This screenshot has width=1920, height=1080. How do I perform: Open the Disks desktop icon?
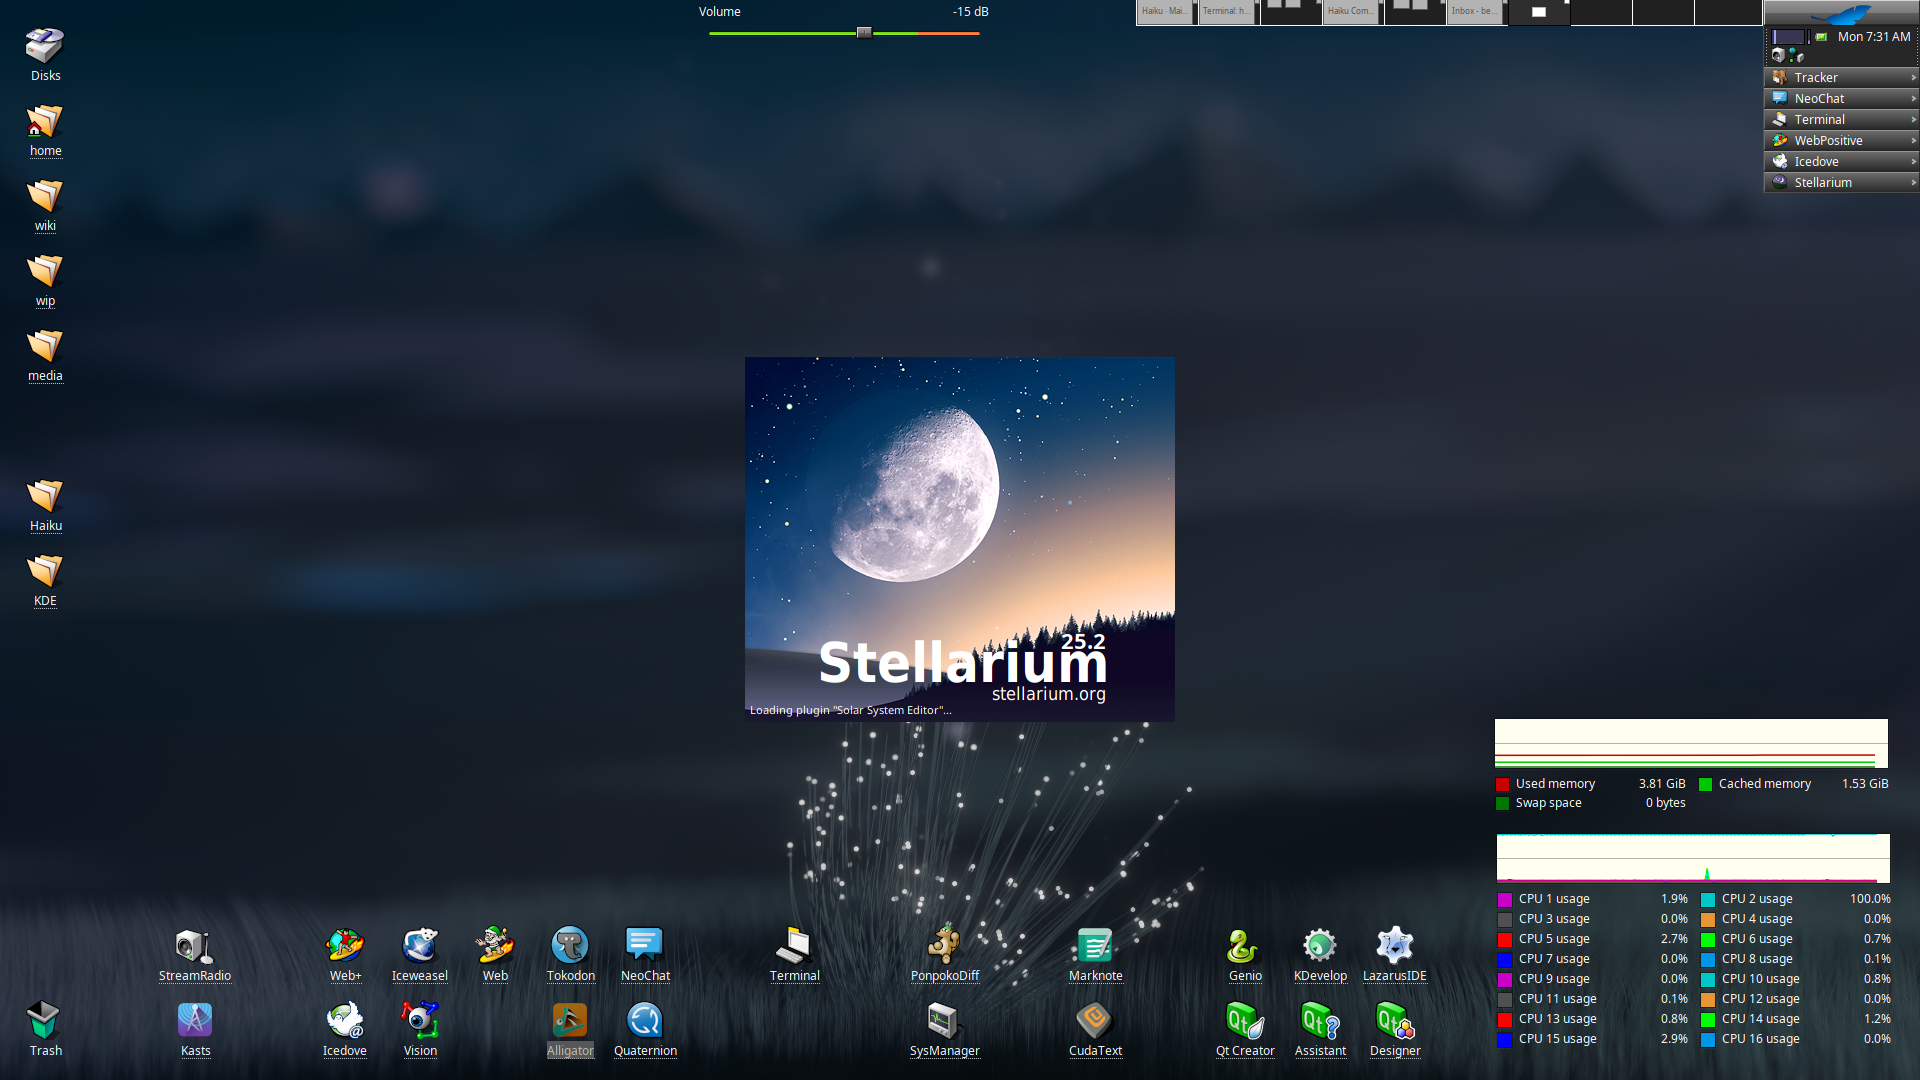click(45, 46)
